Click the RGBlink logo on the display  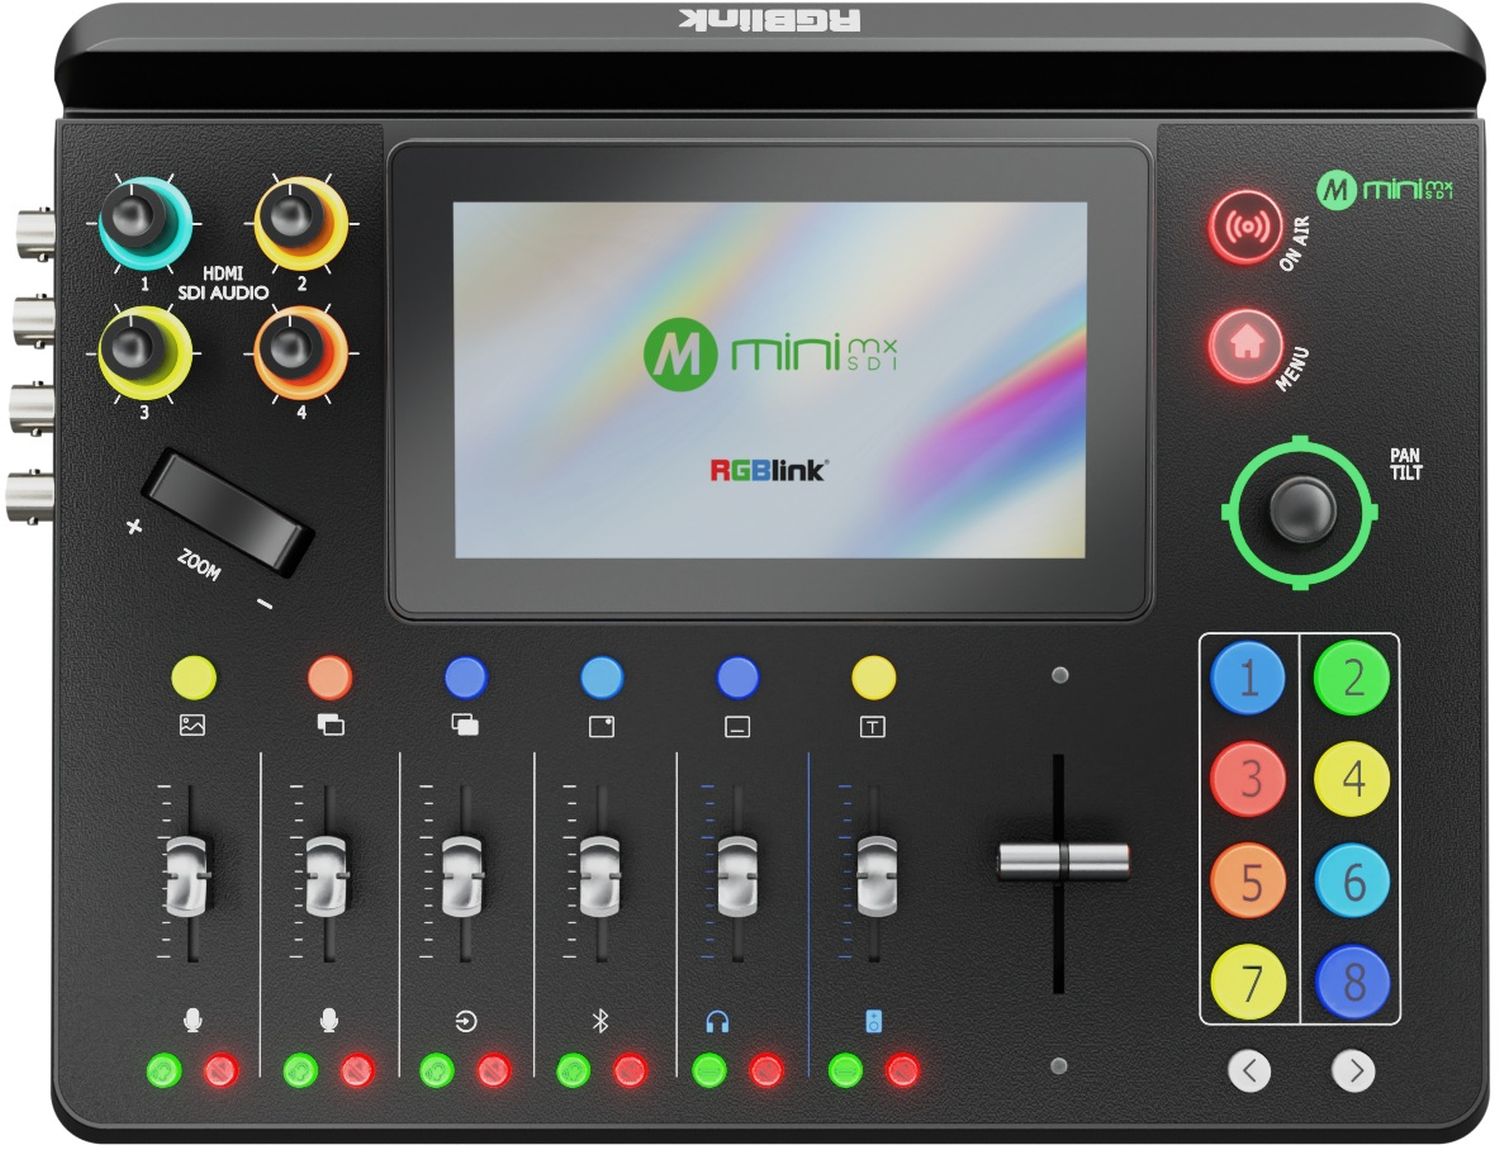(768, 469)
